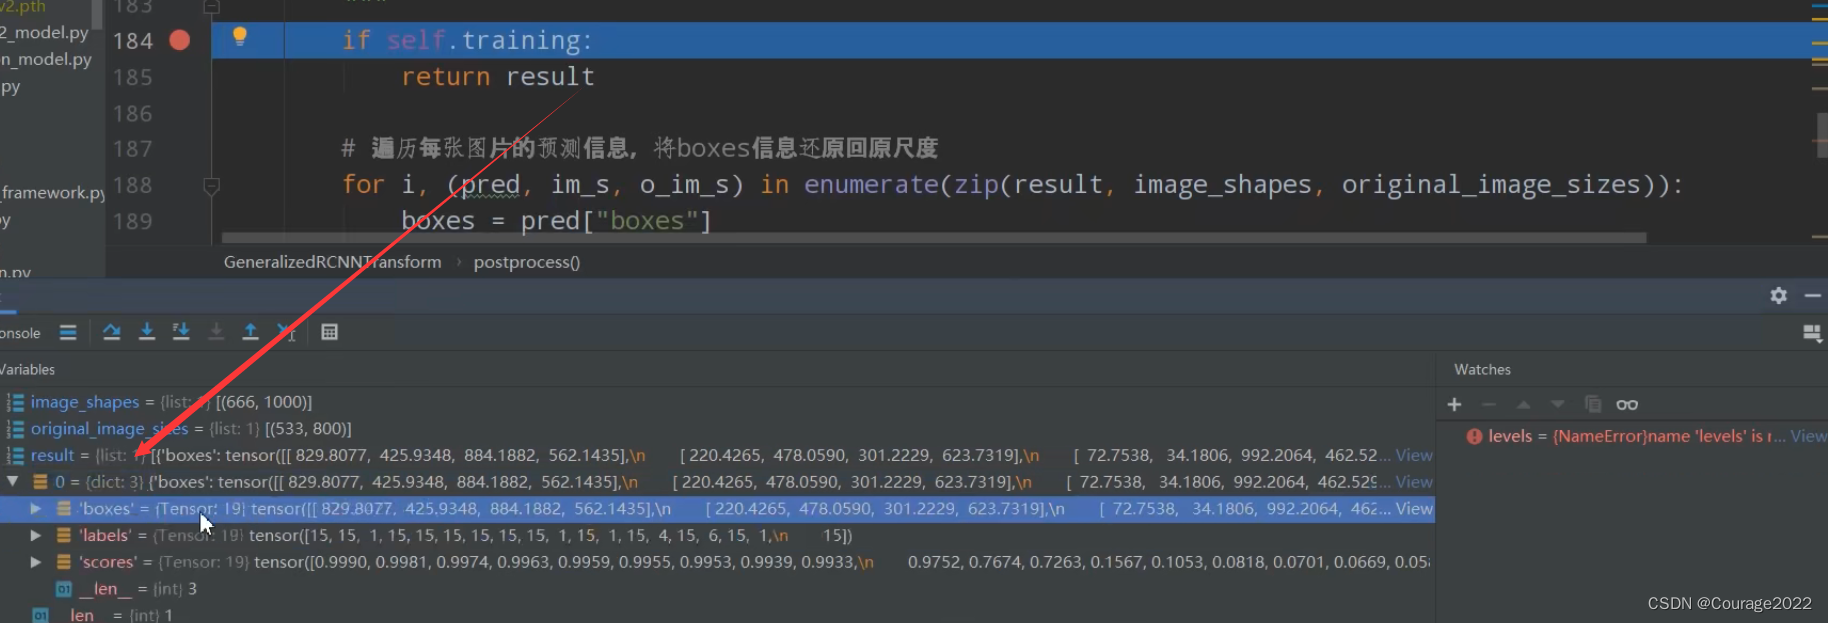1828x623 pixels.
Task: Show execution point in debugger toolbar
Action: coord(68,332)
